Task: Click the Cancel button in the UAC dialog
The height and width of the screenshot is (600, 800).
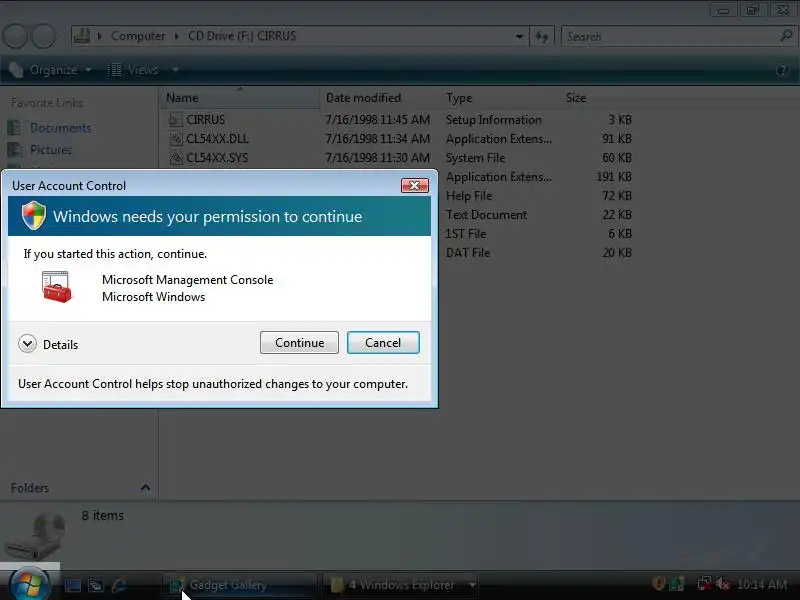Action: point(383,342)
